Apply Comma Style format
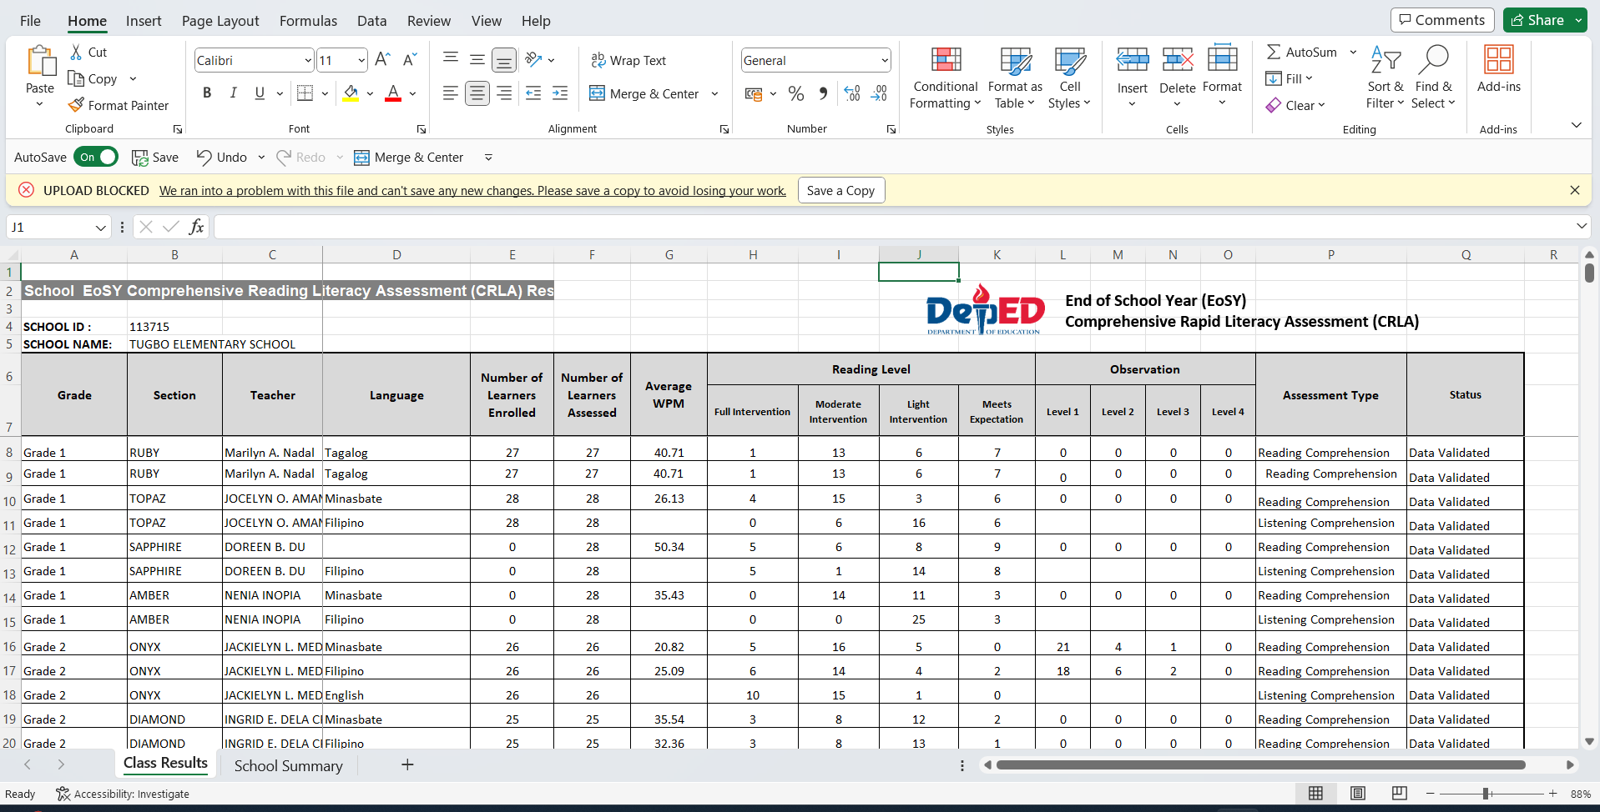This screenshot has height=812, width=1600. coord(823,93)
